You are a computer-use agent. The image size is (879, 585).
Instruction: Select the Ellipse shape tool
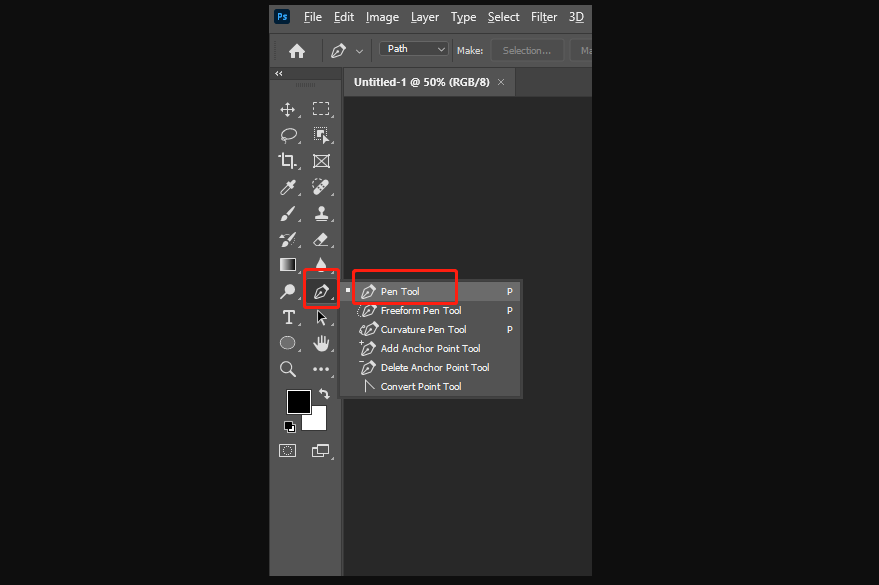(288, 343)
